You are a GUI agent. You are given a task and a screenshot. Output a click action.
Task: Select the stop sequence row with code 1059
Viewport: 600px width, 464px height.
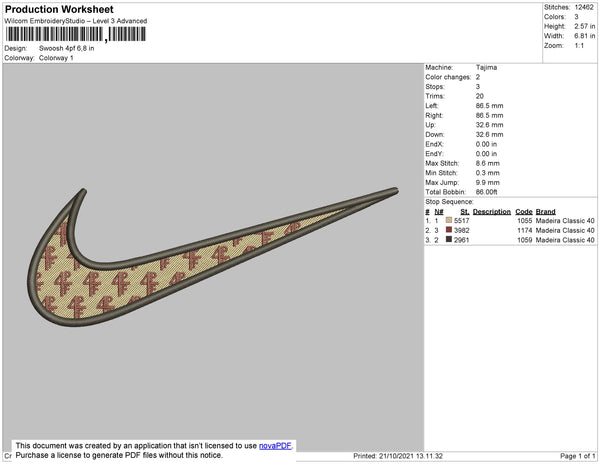[x=510, y=240]
